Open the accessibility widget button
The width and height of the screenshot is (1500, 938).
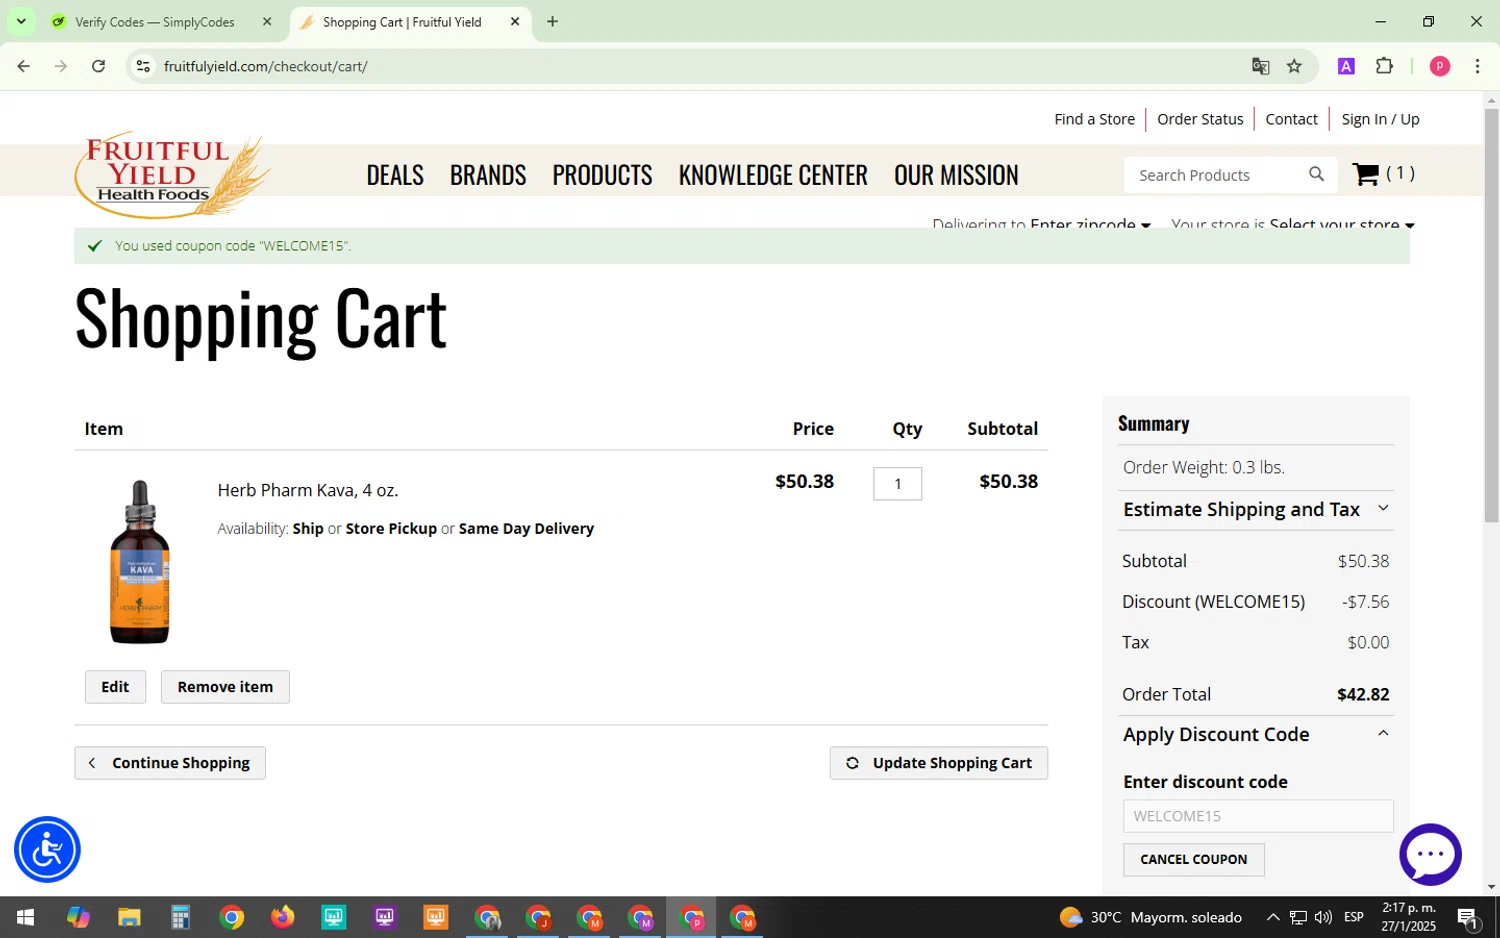[47, 850]
